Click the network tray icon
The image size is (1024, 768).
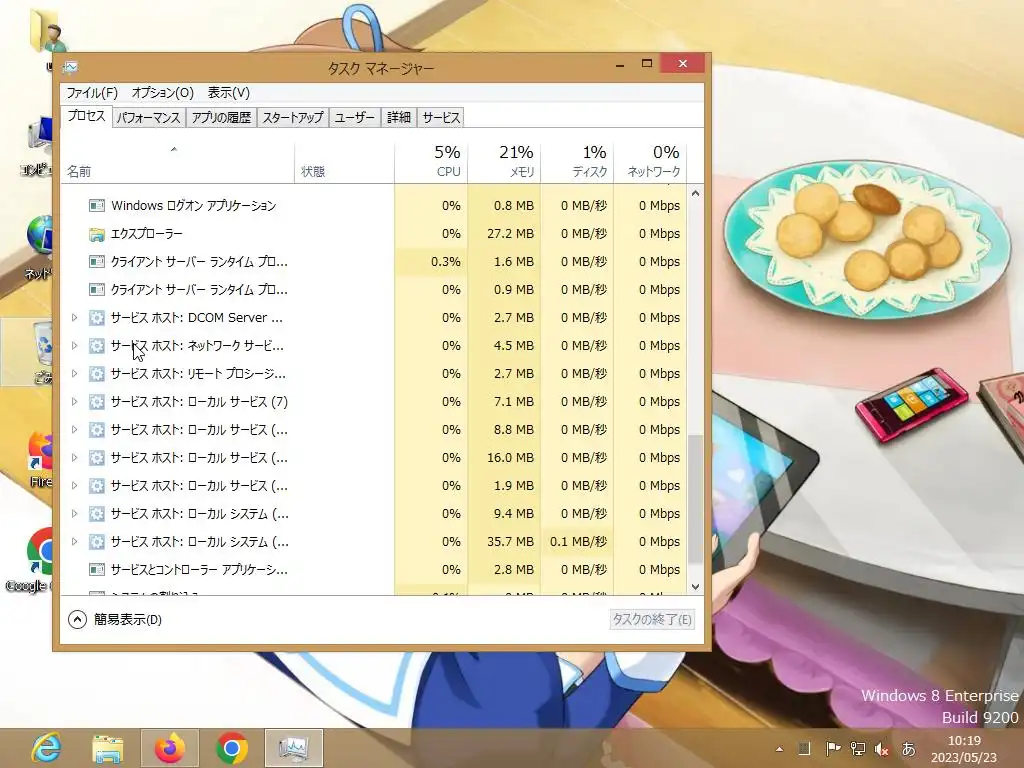(857, 749)
